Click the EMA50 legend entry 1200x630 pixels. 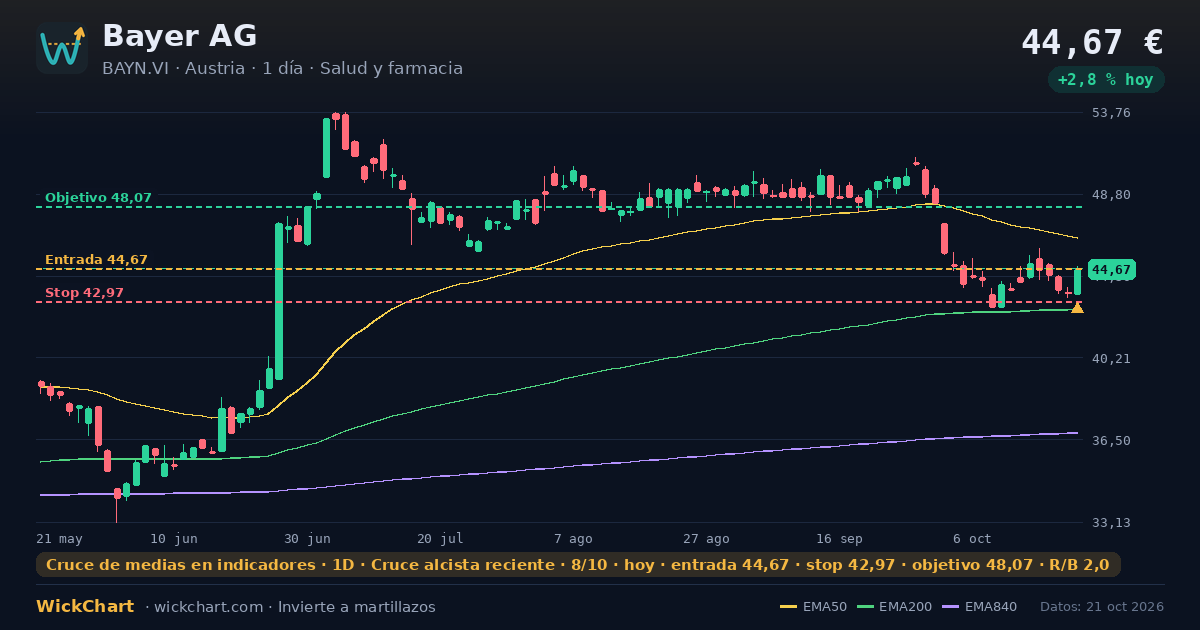pyautogui.click(x=812, y=607)
